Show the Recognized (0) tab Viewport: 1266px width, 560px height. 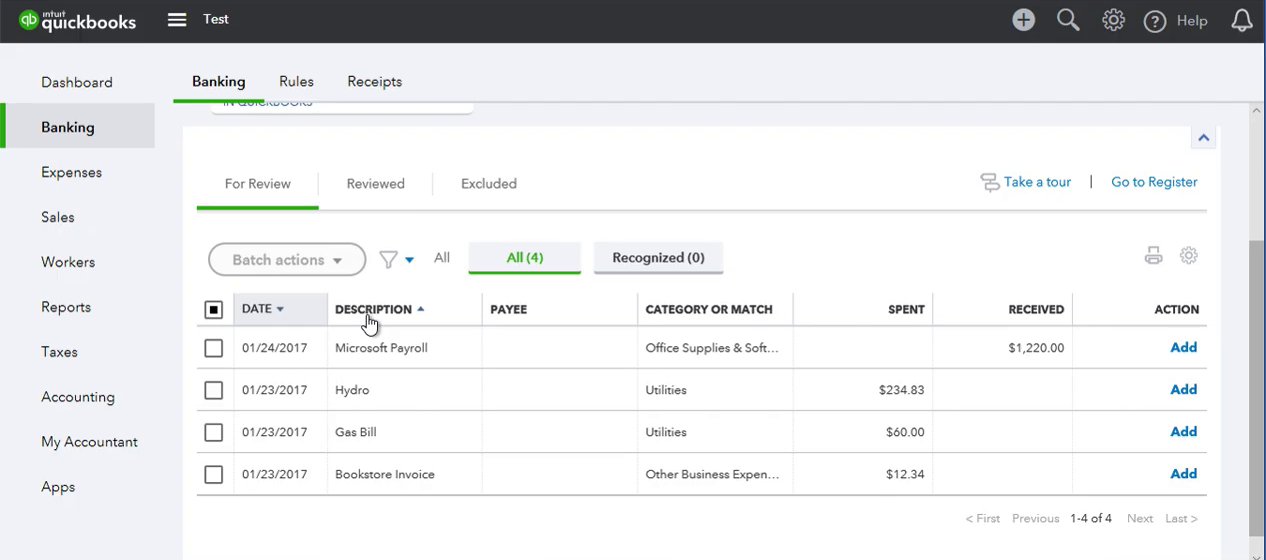(x=658, y=258)
